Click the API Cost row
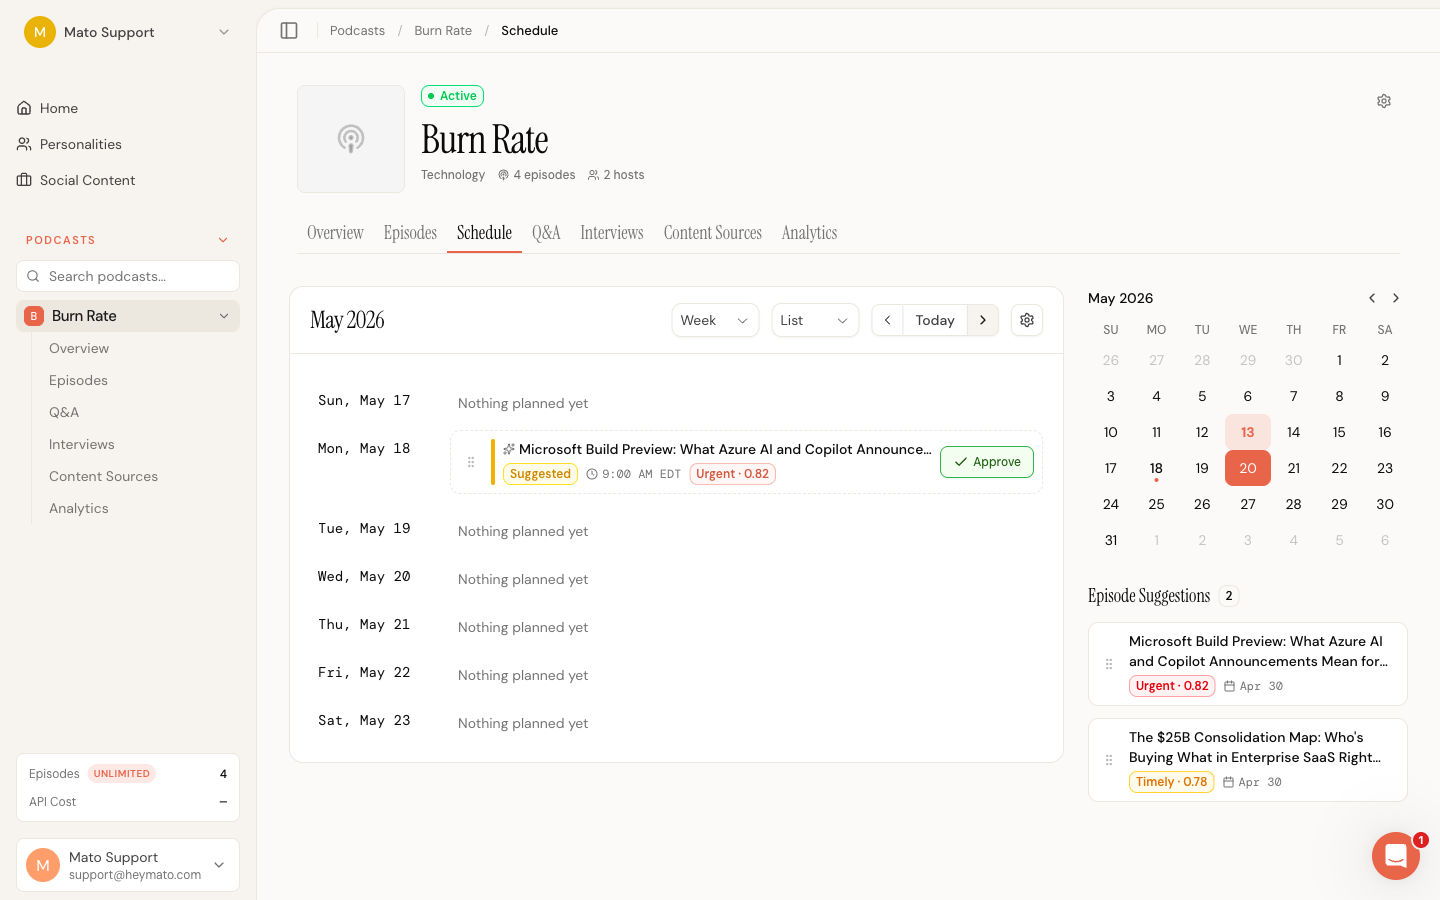 pos(128,802)
